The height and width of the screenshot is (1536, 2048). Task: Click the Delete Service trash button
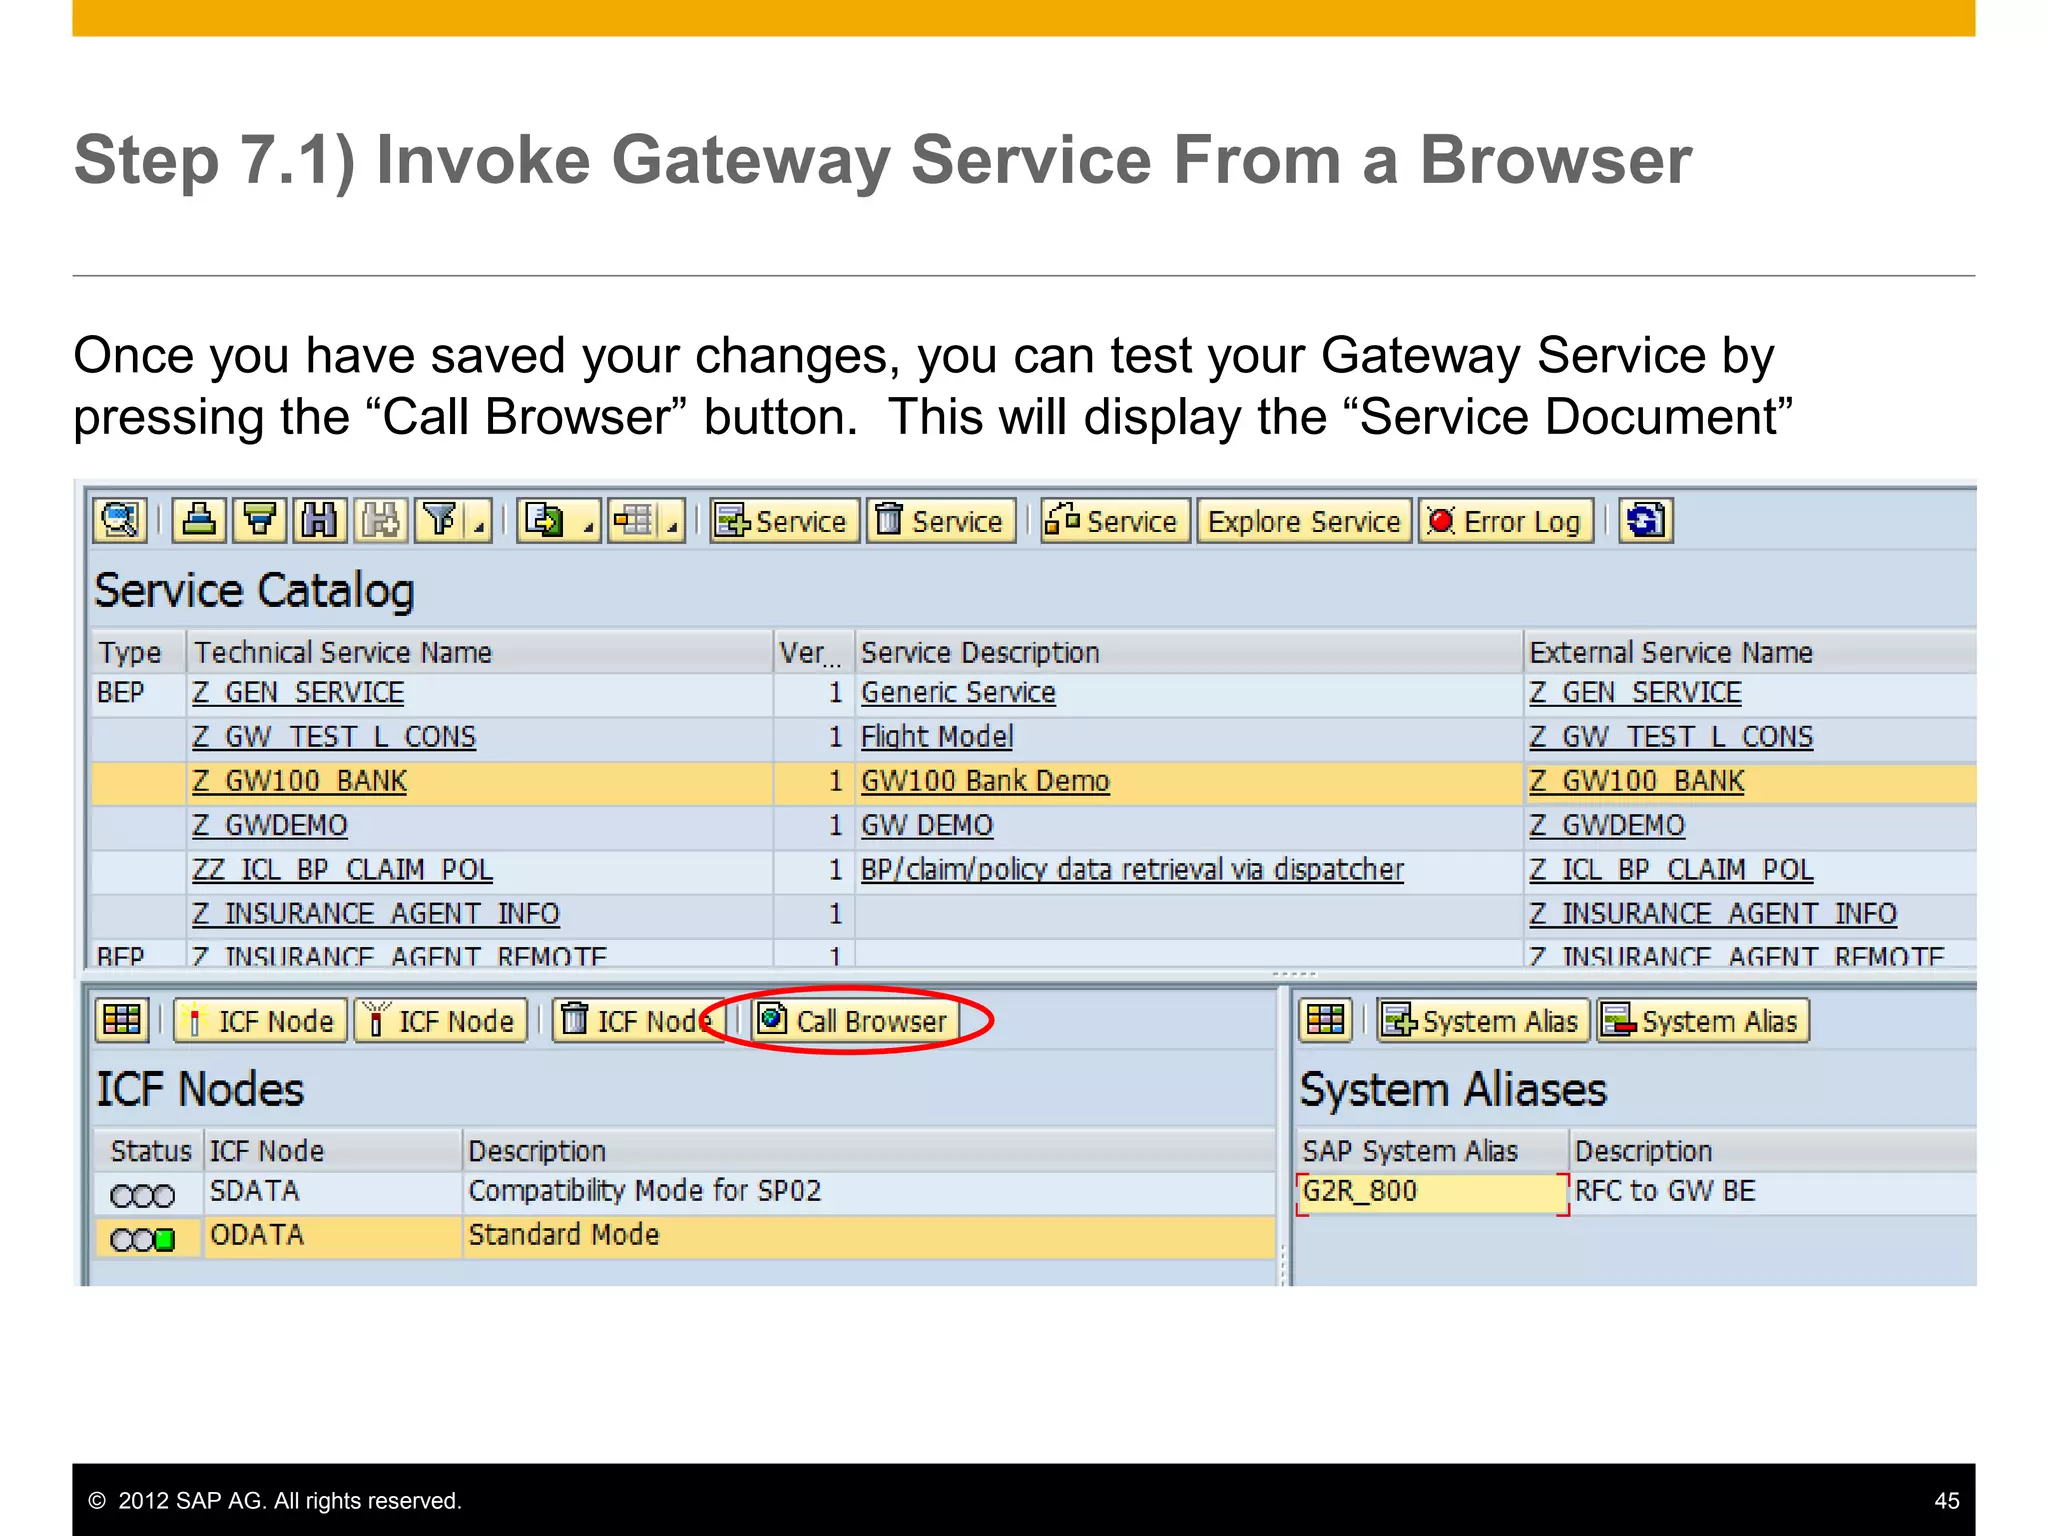coord(940,521)
